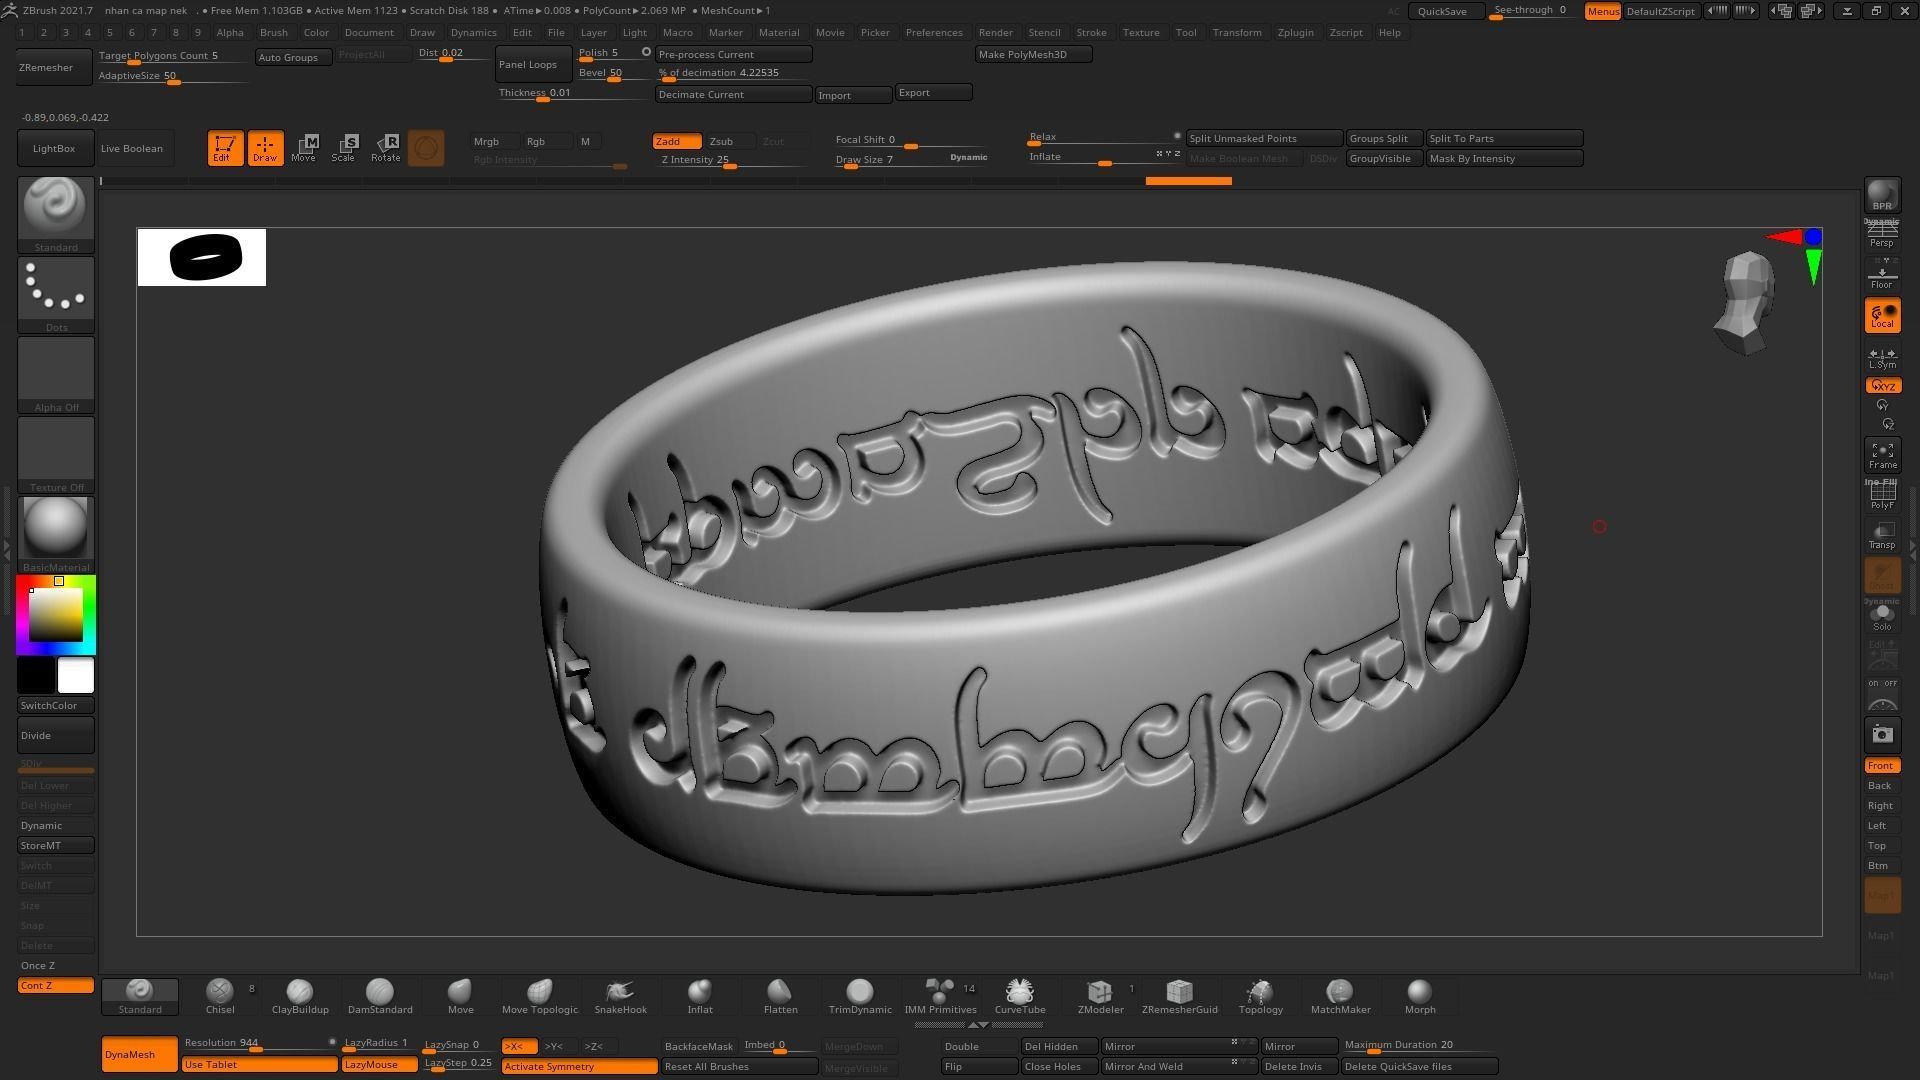Select the ZRemesherGuid brush
Viewport: 1920px width, 1080px height.
(x=1180, y=996)
